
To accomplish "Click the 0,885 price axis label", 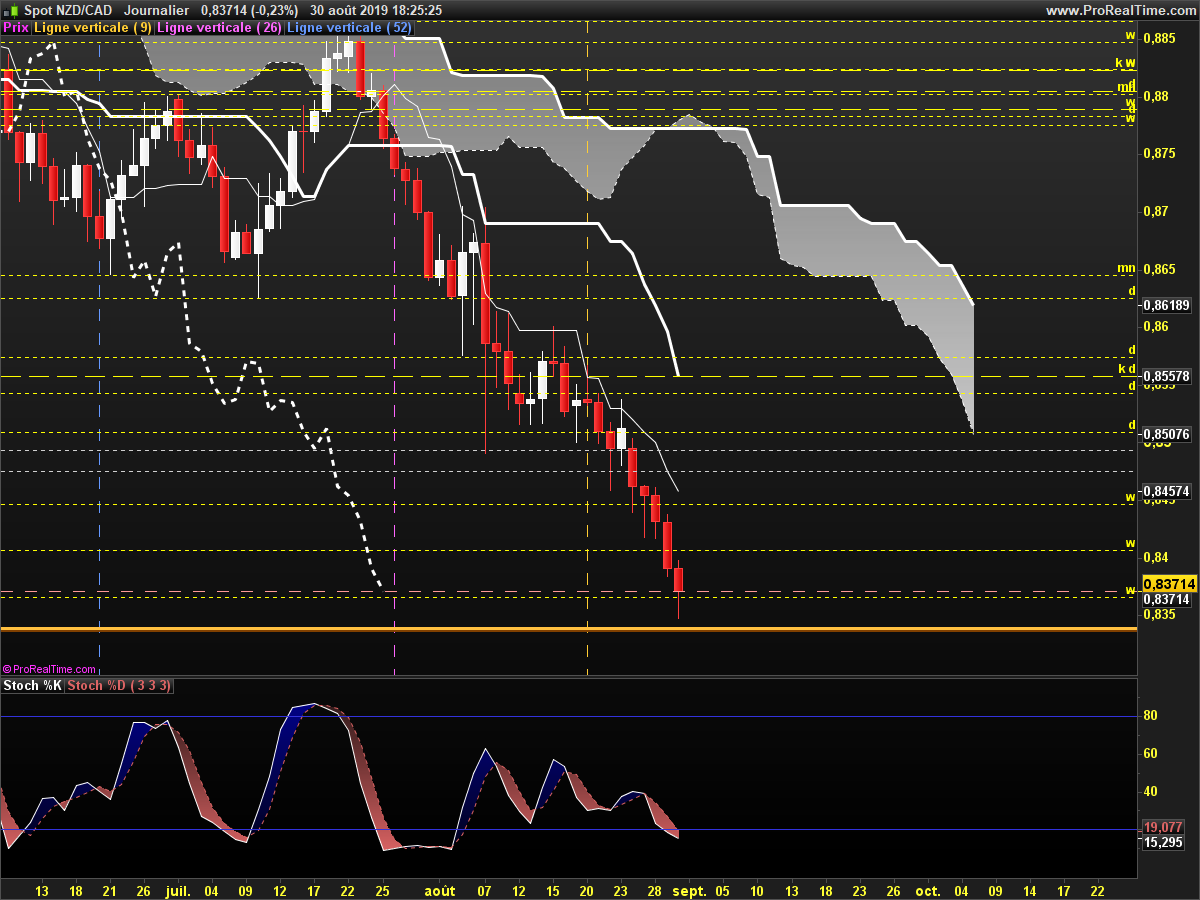I will [x=1160, y=38].
